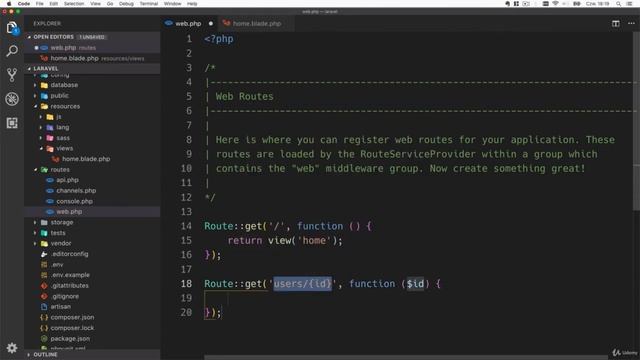Screen dimensions: 640x360
Task: Expand the database folder
Action: [x=64, y=85]
